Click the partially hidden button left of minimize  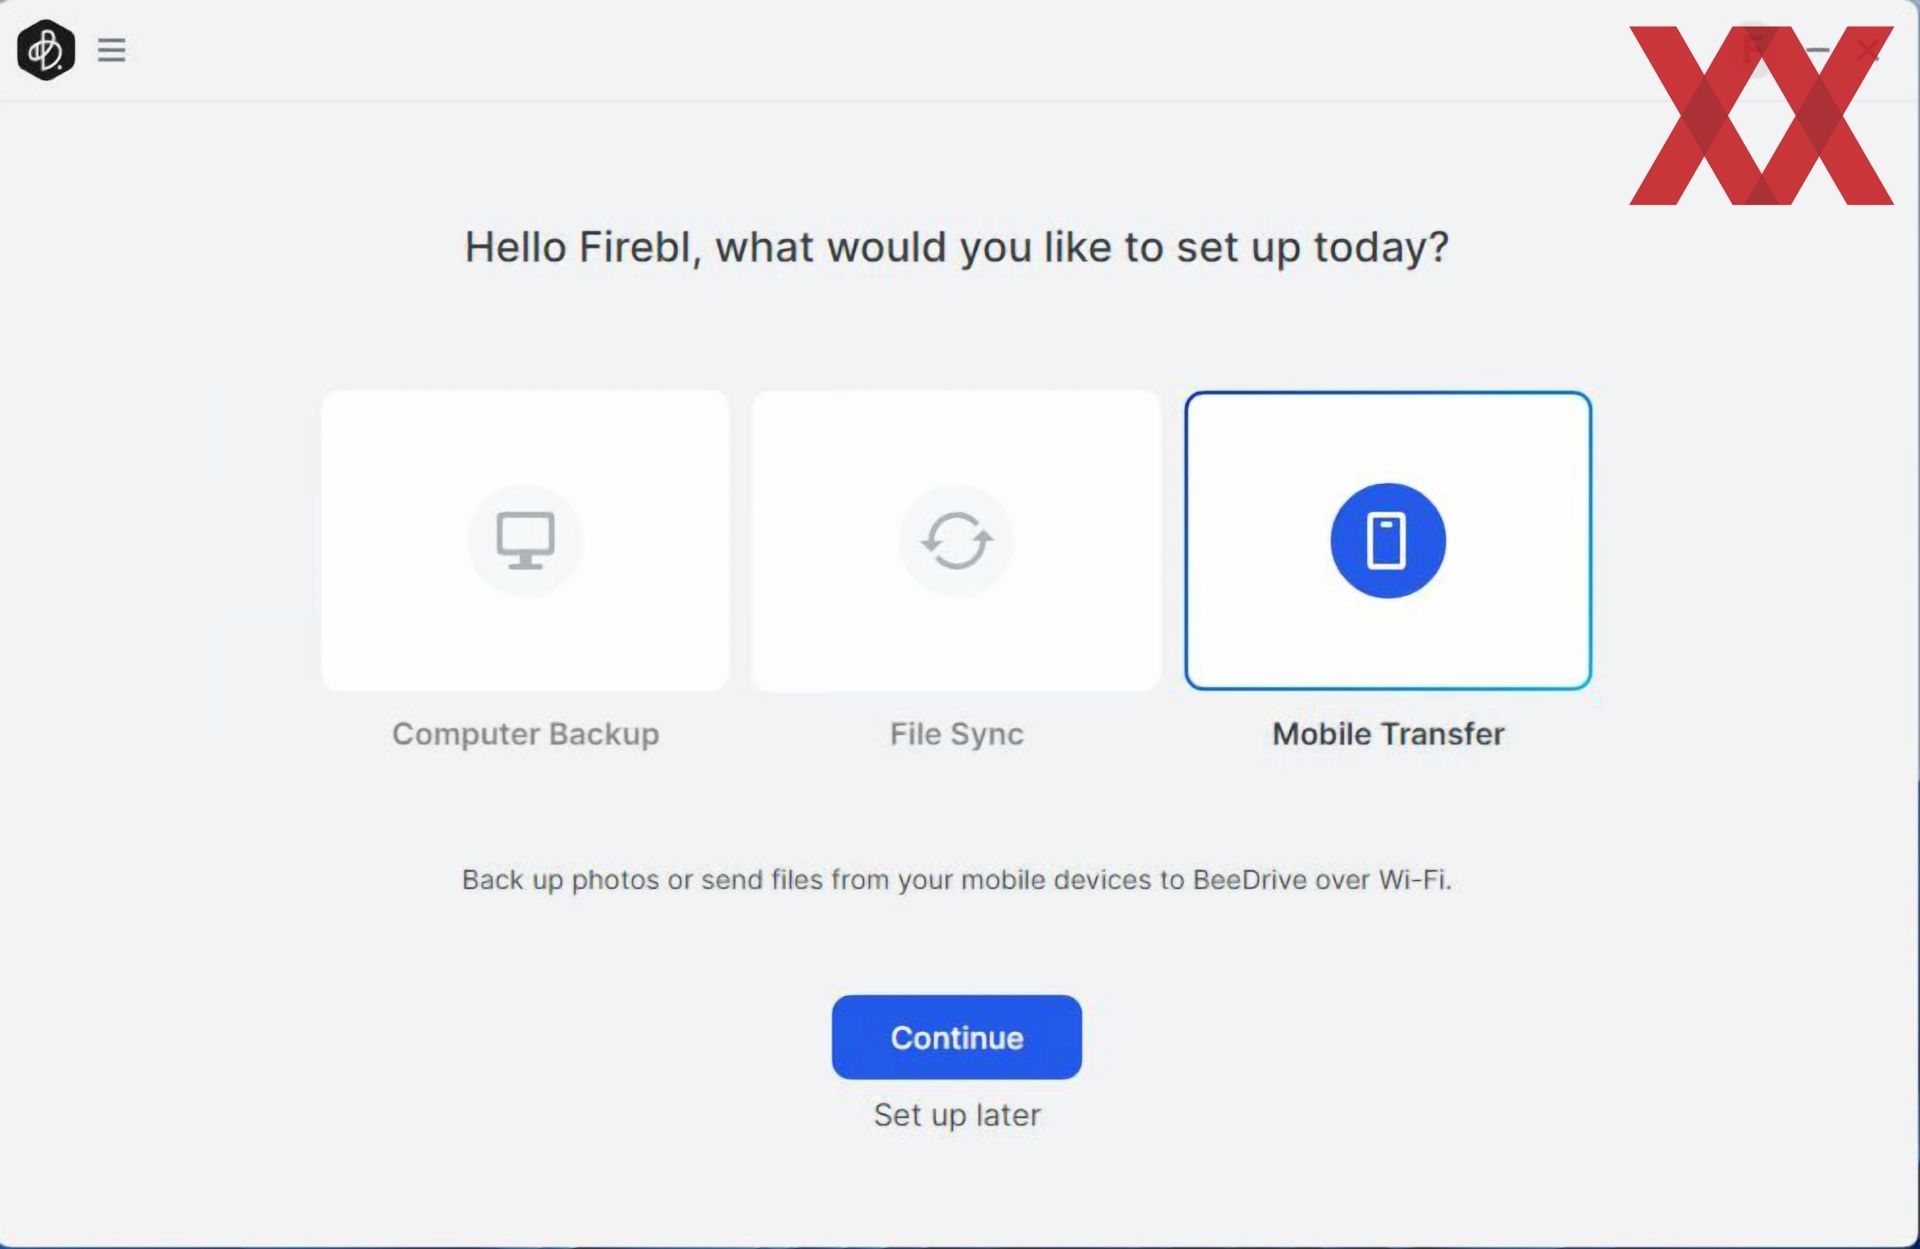pos(1758,48)
